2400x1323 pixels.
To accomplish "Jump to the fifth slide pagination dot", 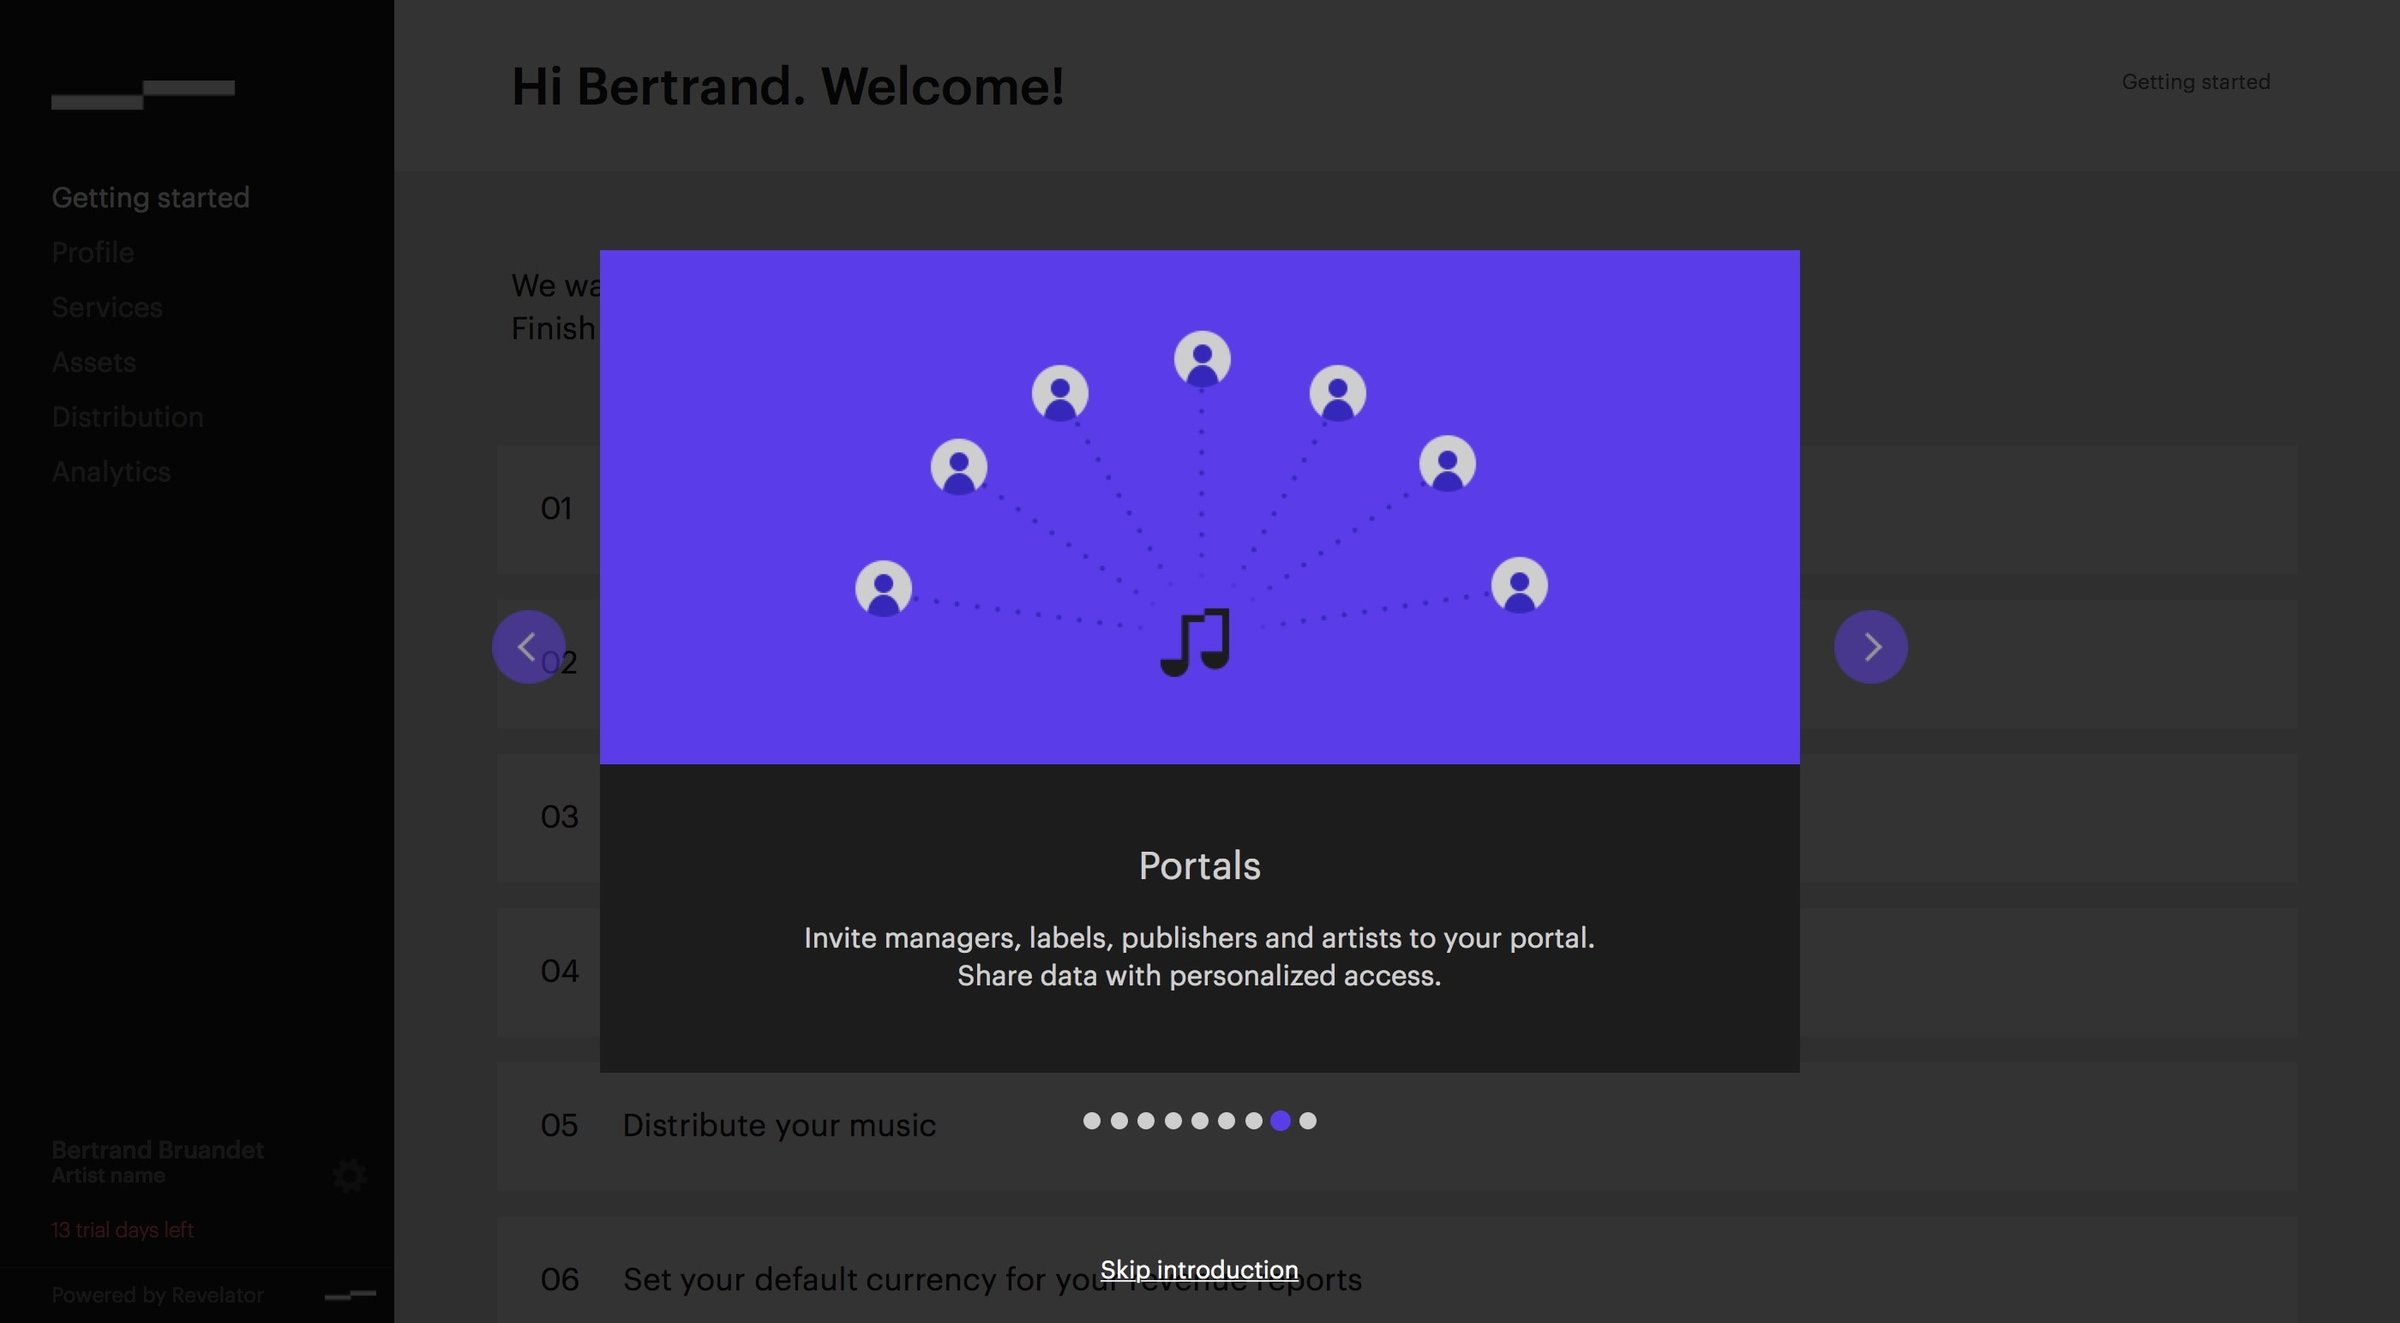I will (1200, 1121).
